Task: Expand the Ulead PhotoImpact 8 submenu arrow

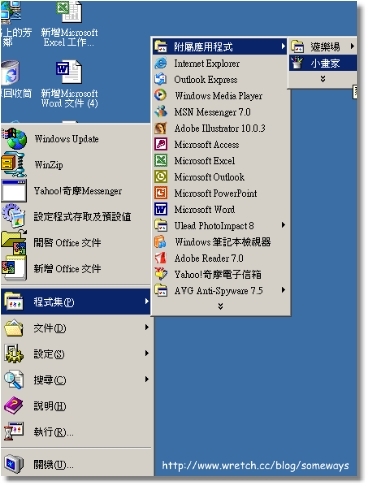Action: [283, 225]
